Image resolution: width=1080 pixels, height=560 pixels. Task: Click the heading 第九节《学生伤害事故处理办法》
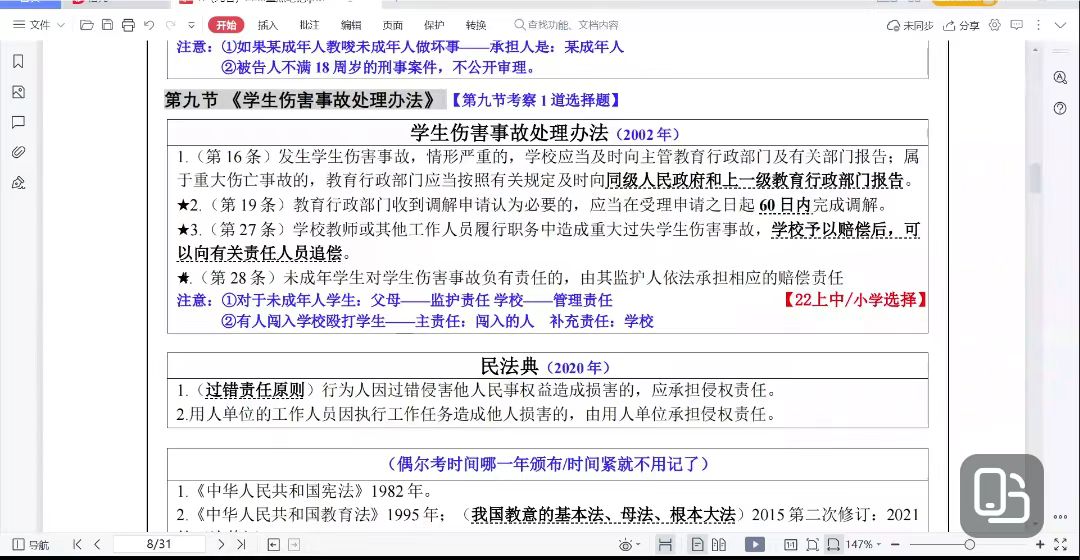pyautogui.click(x=302, y=100)
